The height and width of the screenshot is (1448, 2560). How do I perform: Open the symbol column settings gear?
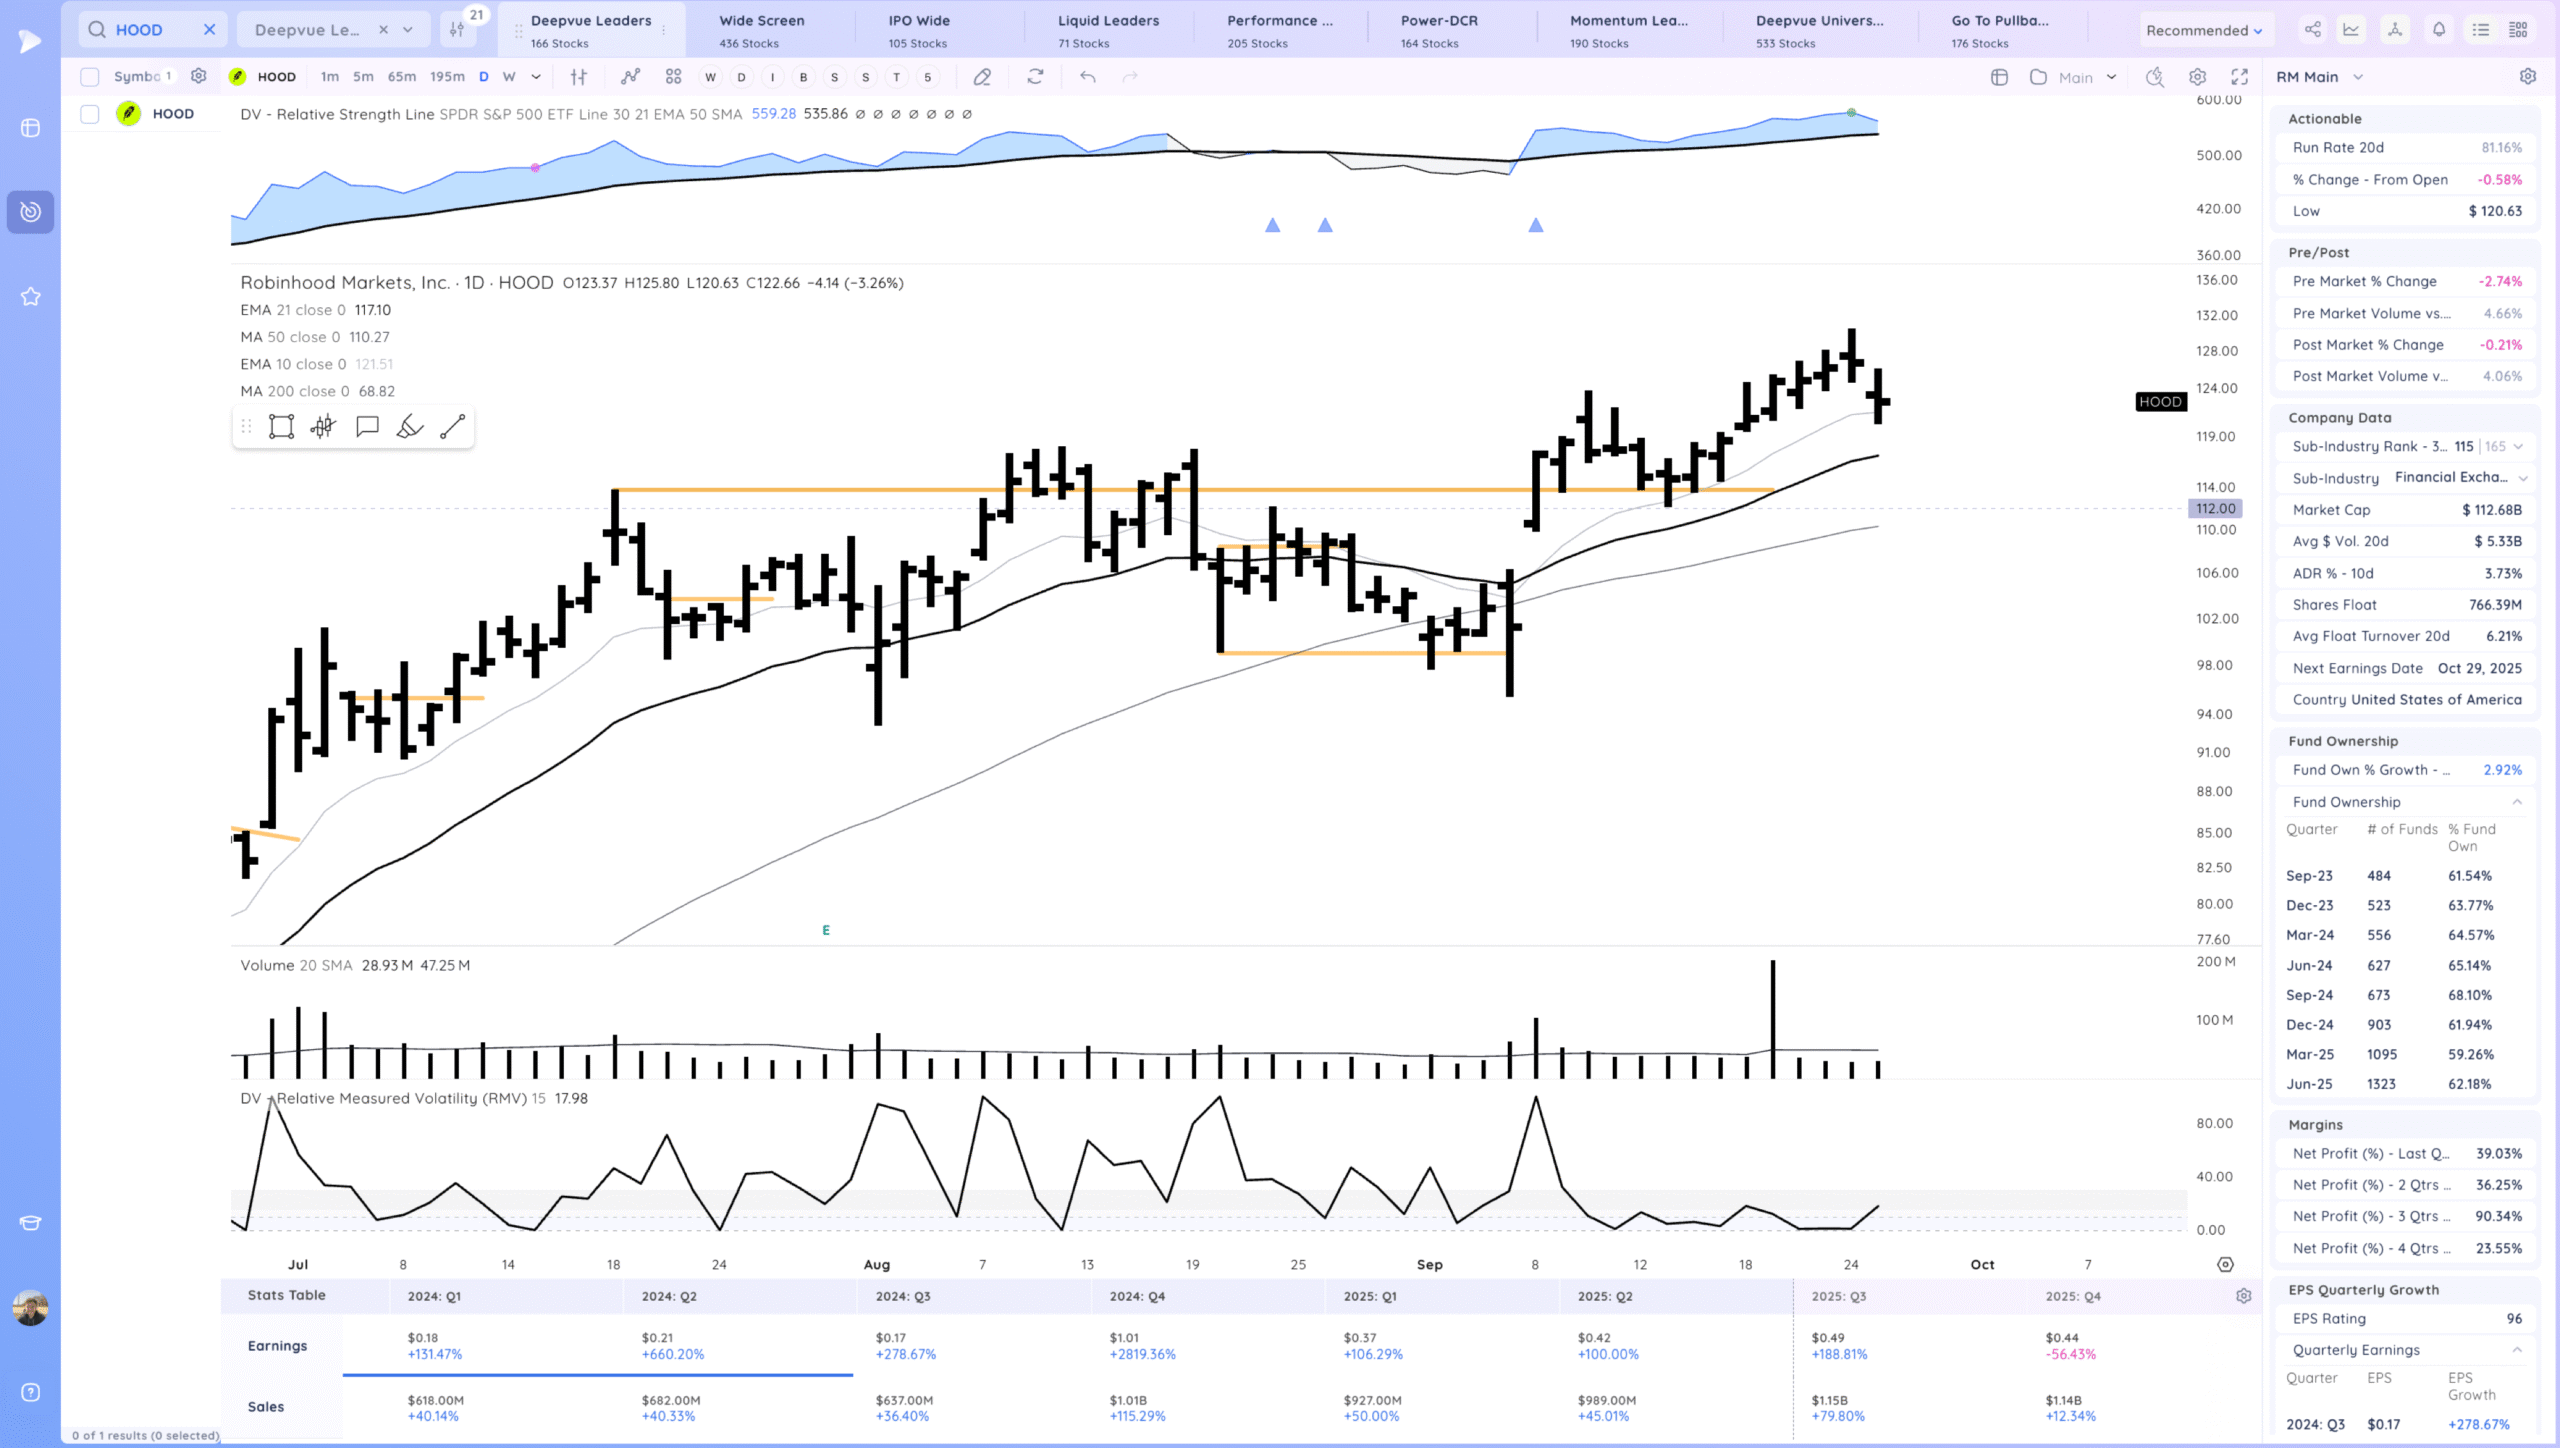point(198,76)
